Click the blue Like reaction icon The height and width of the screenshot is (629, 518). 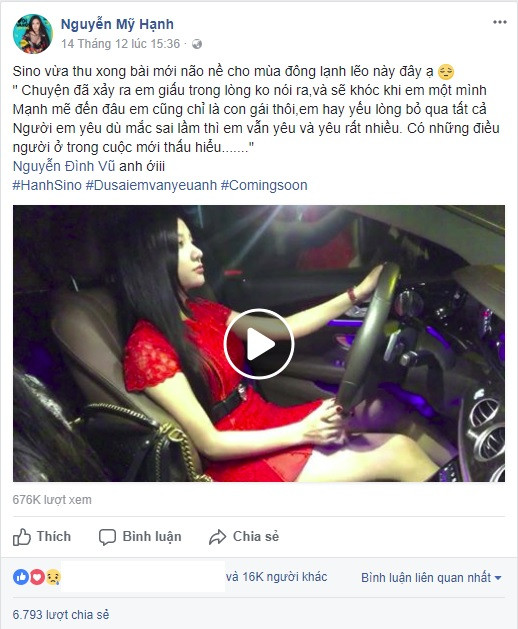pyautogui.click(x=21, y=577)
